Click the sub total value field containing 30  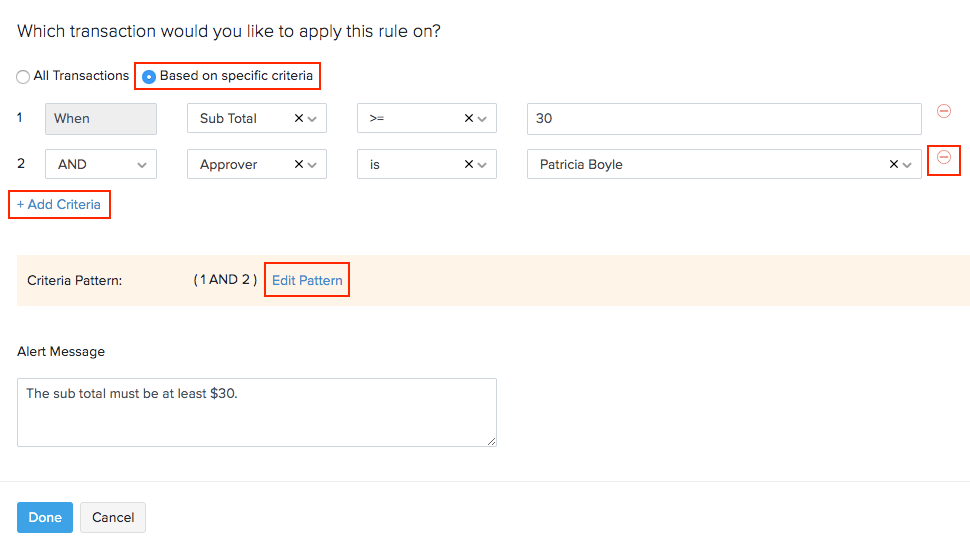723,118
